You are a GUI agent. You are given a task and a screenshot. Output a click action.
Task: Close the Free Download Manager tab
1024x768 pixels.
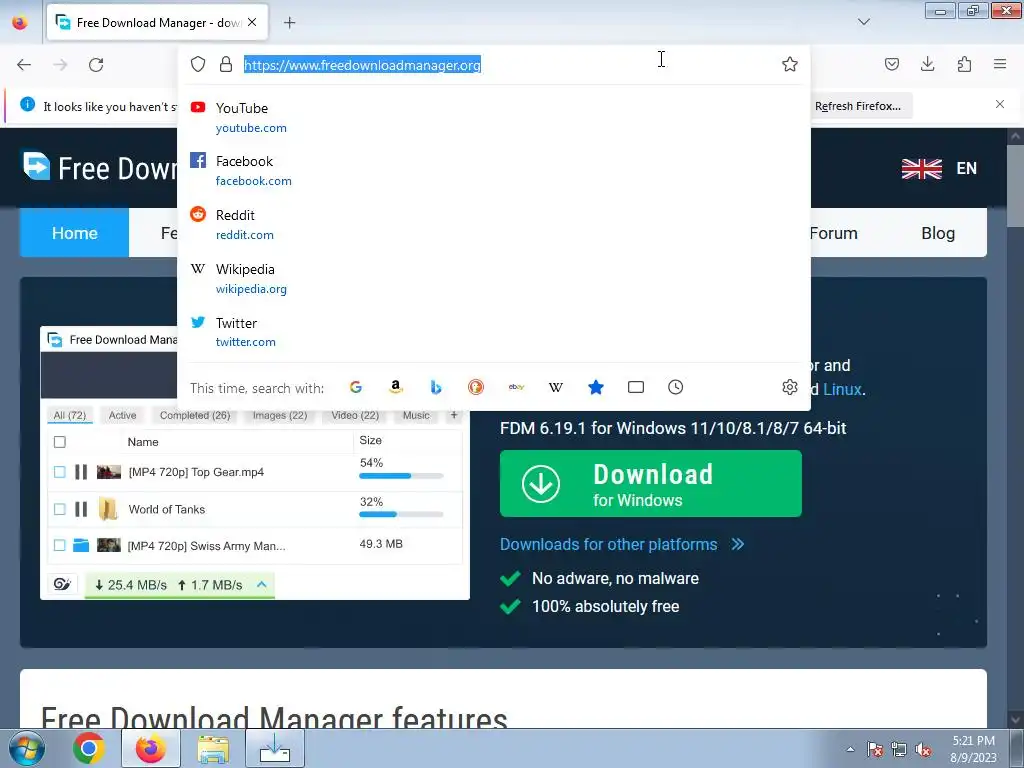click(252, 22)
